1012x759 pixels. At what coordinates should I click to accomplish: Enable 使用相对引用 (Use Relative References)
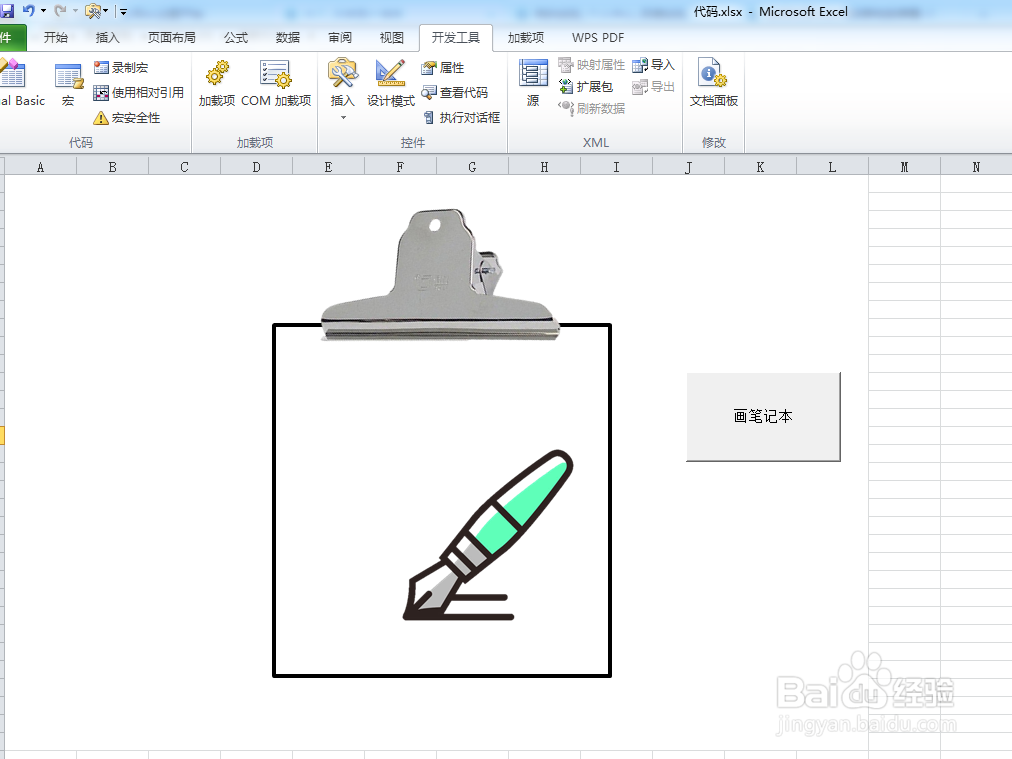[135, 92]
